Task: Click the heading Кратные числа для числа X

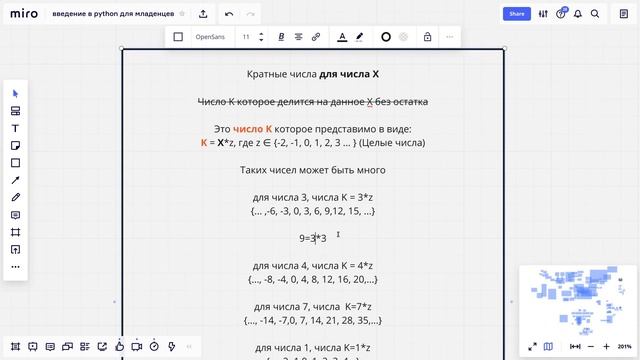Action: pyautogui.click(x=313, y=74)
